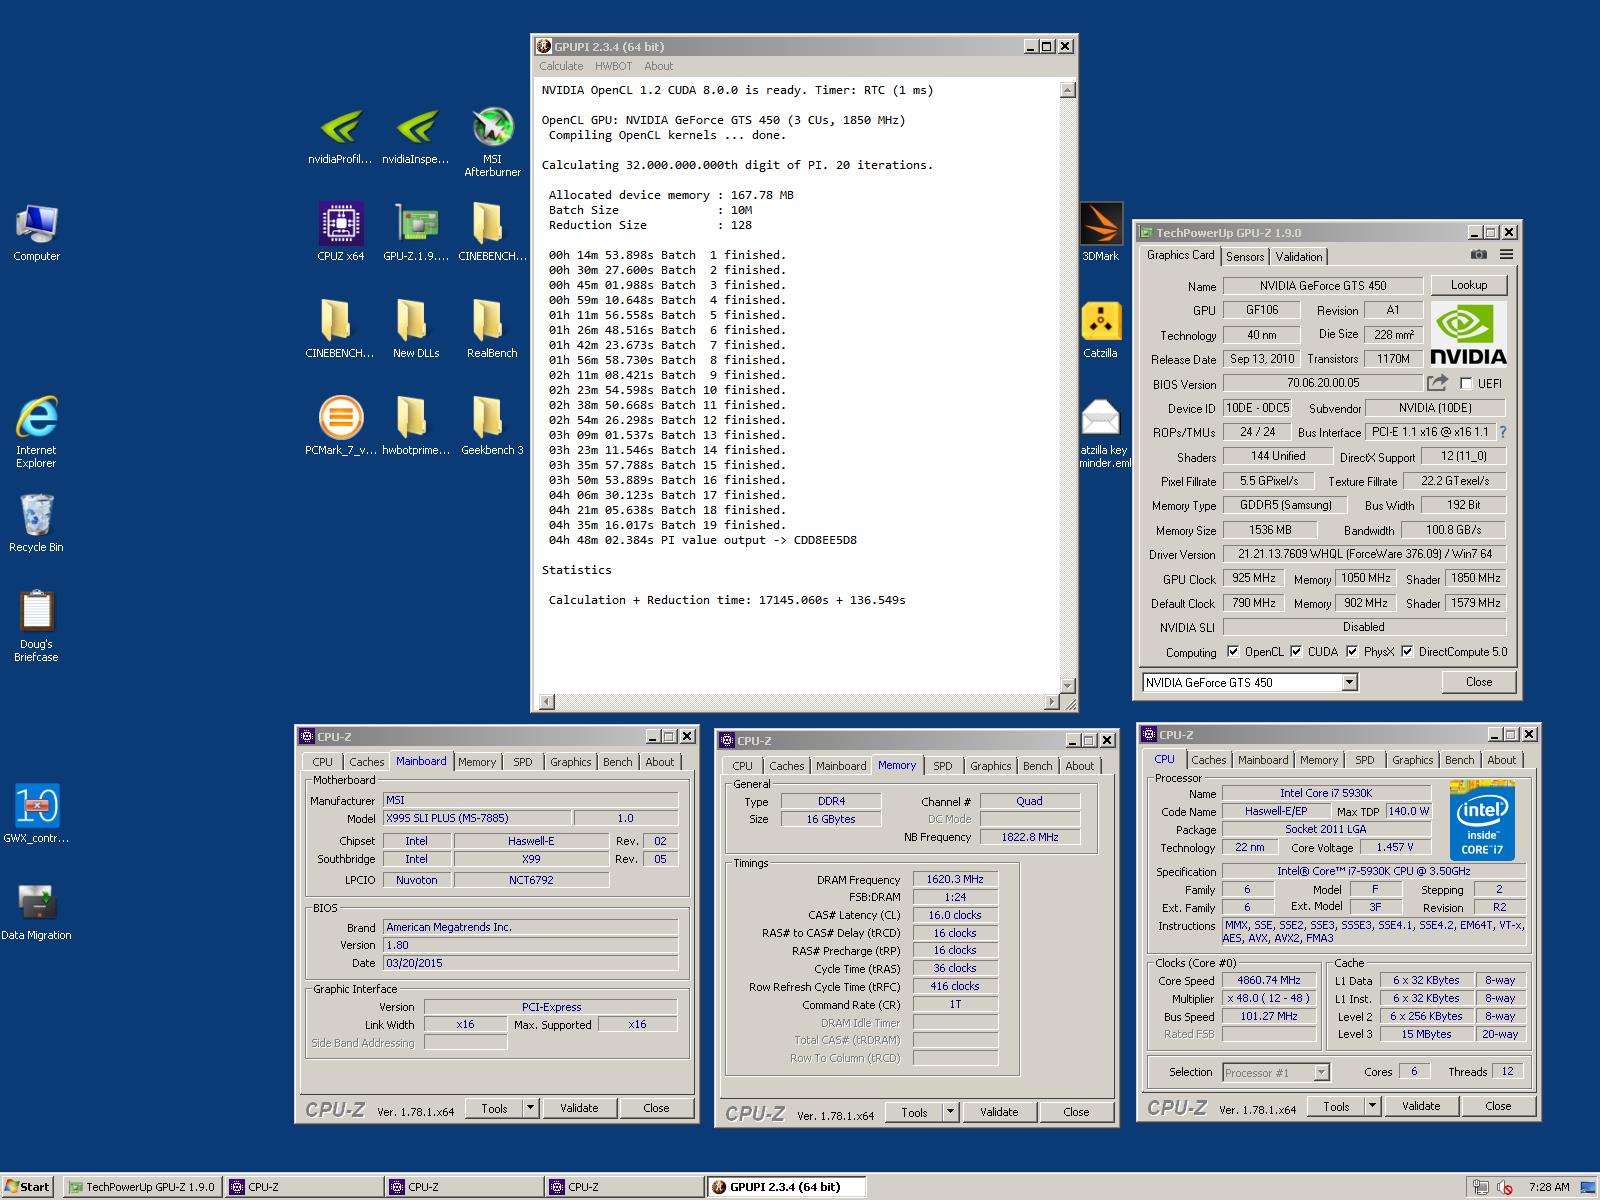Open Geekbench 3 folder

[x=491, y=426]
